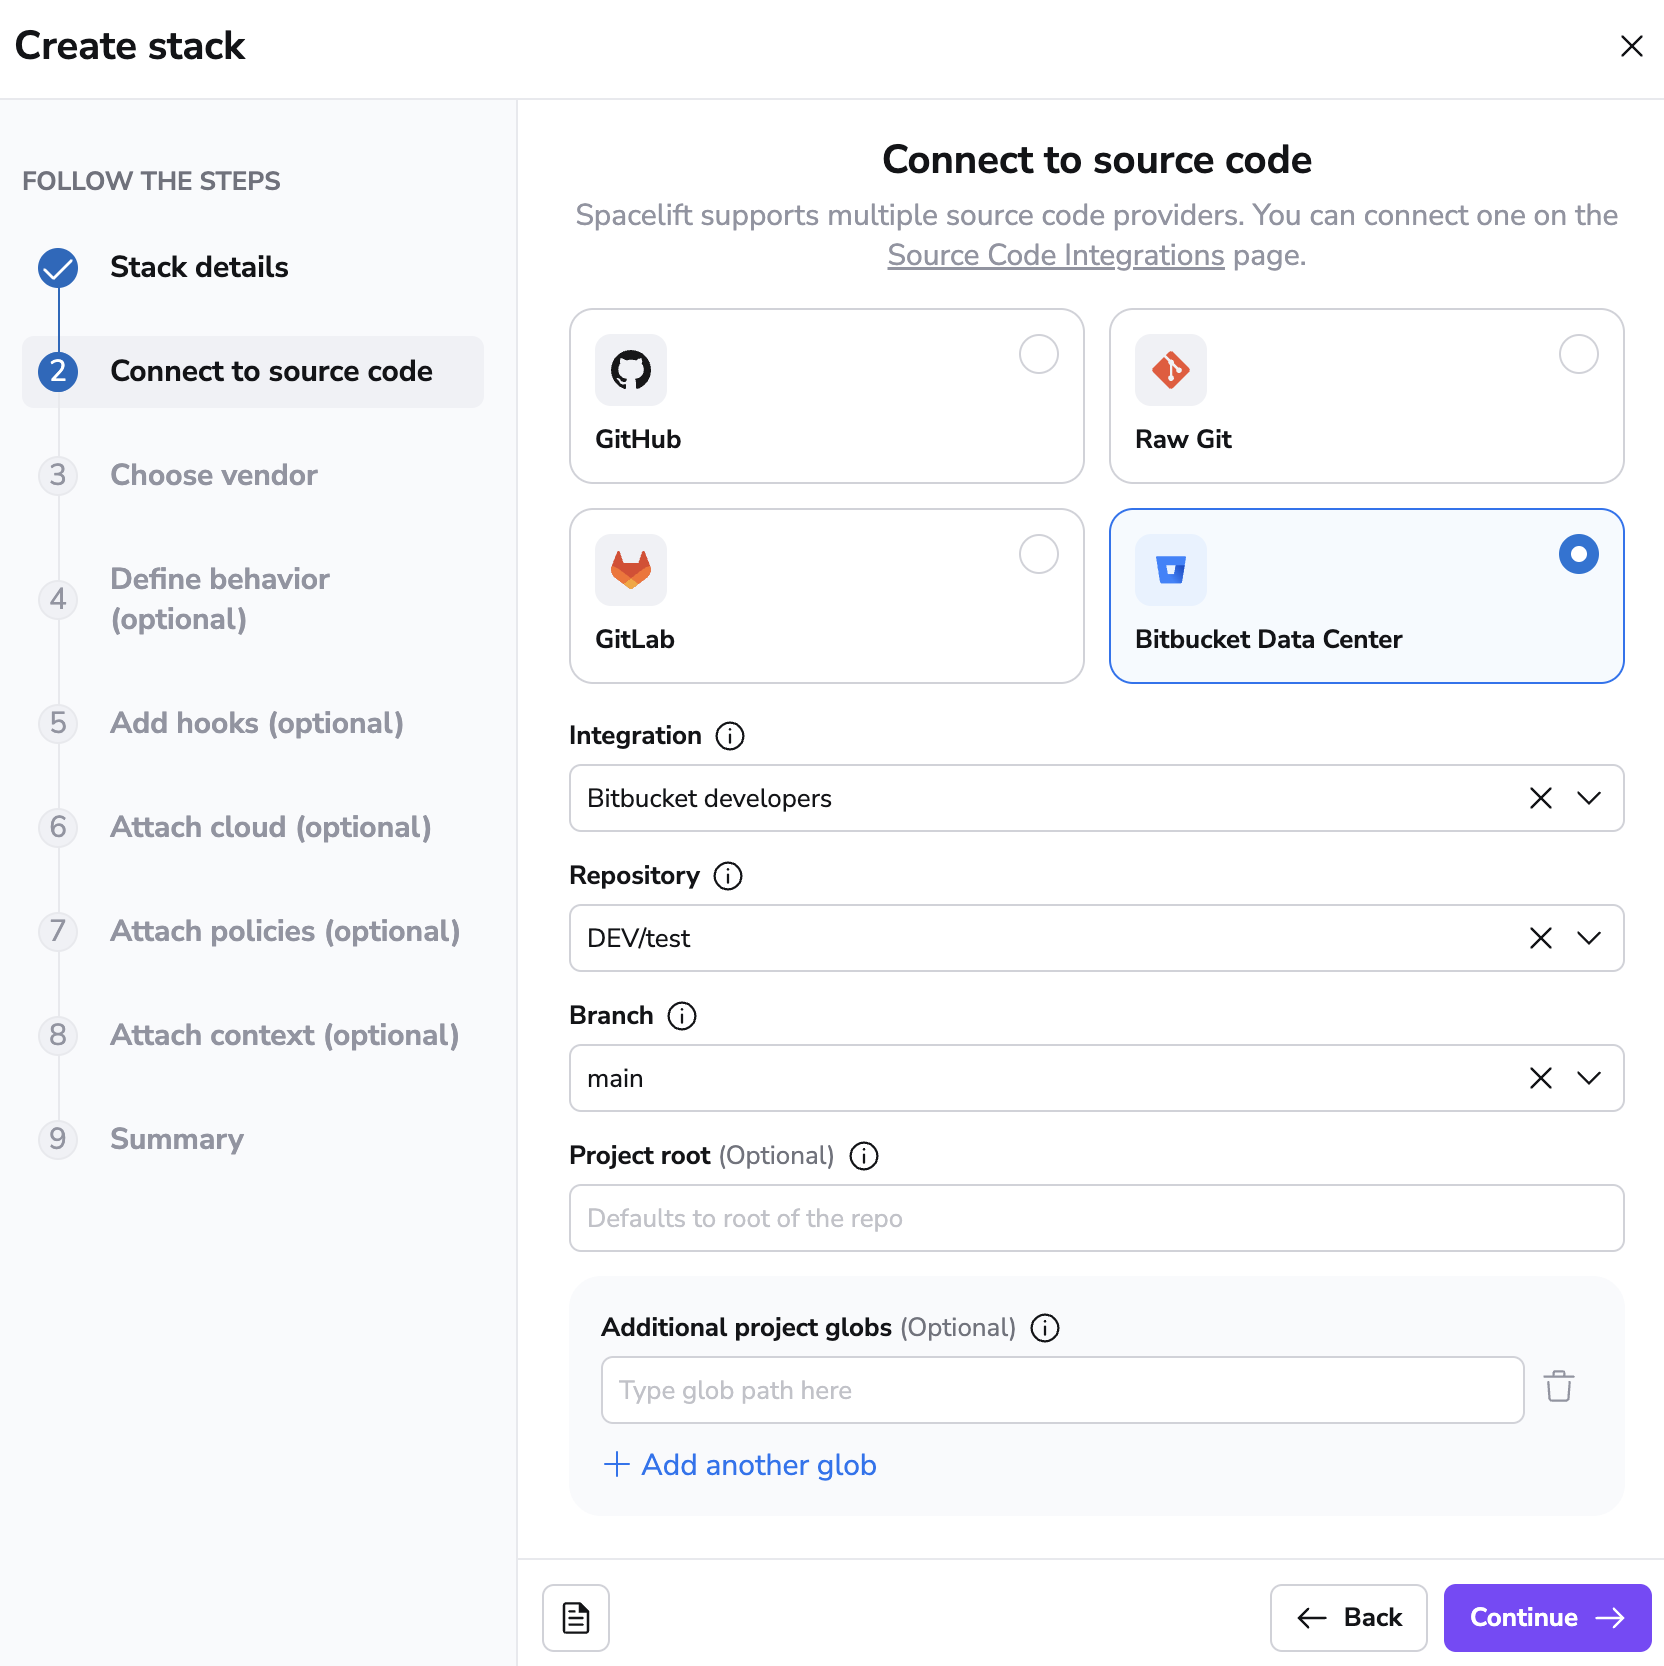Viewport: 1664px width, 1666px height.
Task: Click the Branch info icon
Action: (x=682, y=1016)
